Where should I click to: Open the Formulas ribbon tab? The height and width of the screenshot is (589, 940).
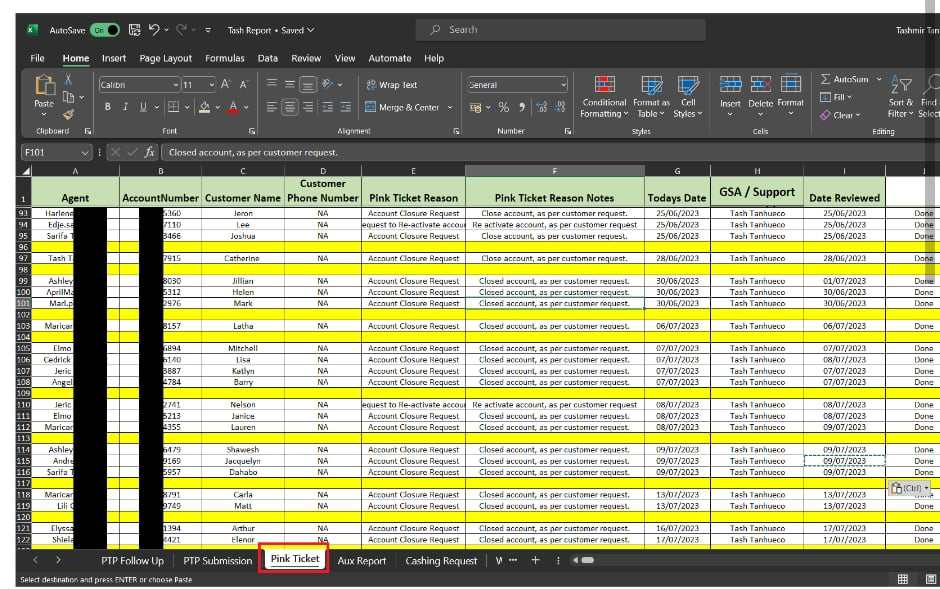tap(224, 58)
